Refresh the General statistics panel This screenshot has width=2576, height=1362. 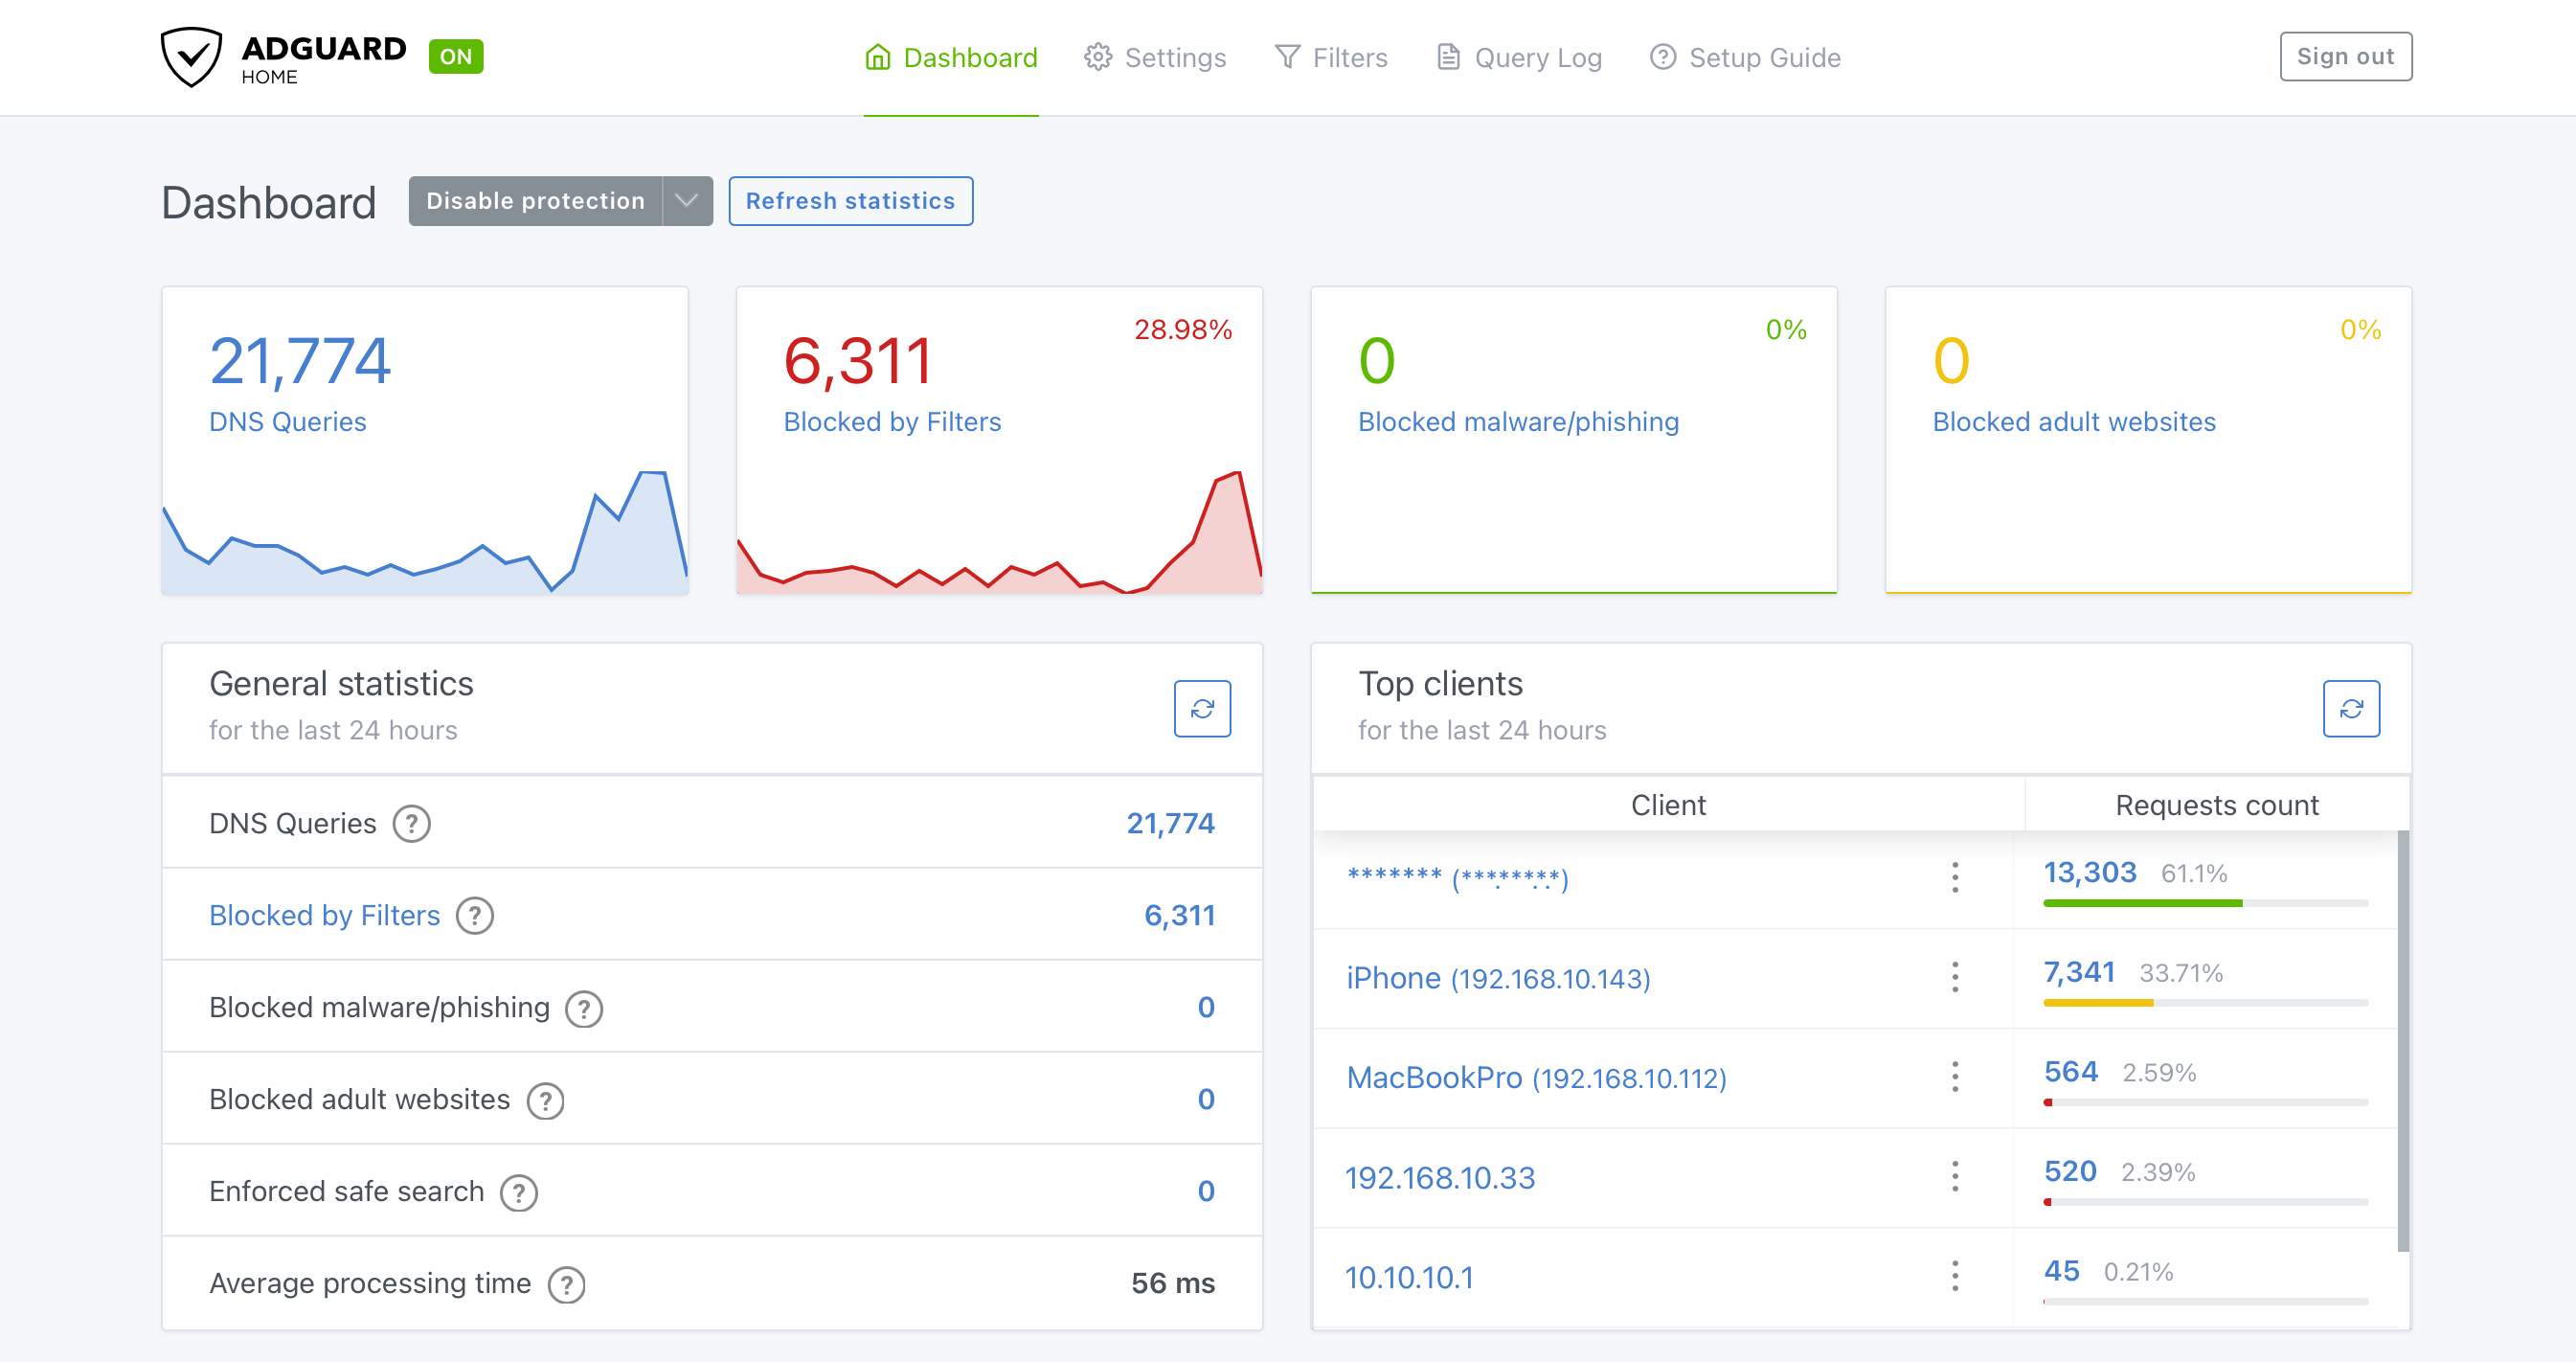pyautogui.click(x=1203, y=709)
